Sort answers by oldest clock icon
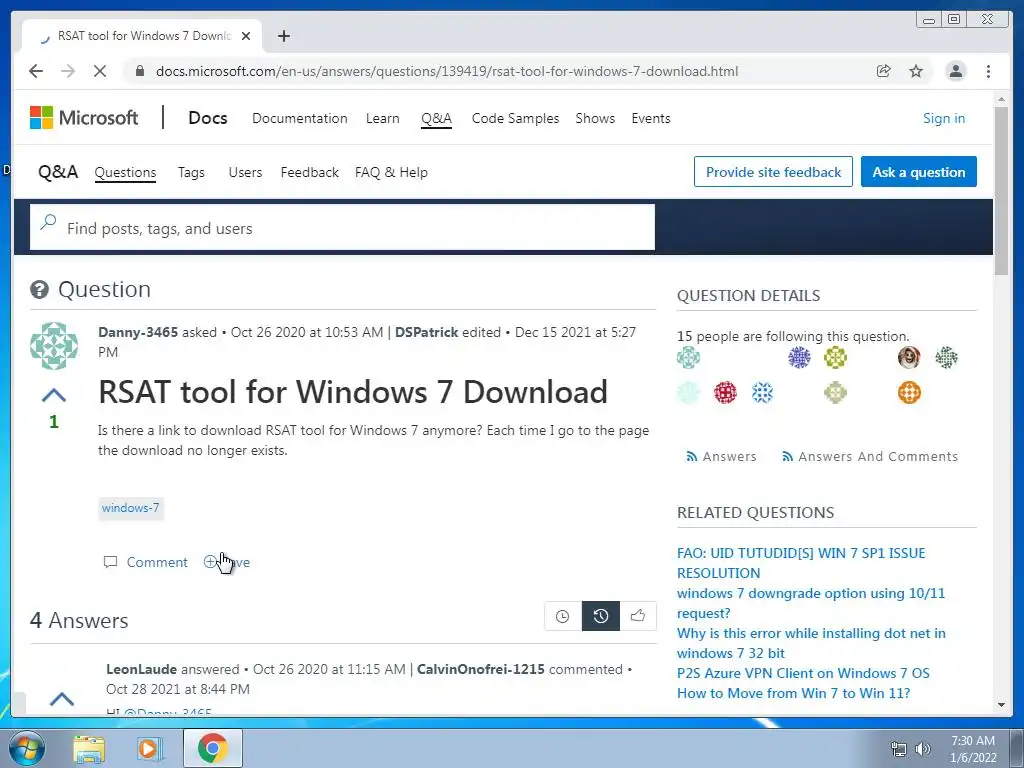The width and height of the screenshot is (1024, 768). tap(562, 616)
